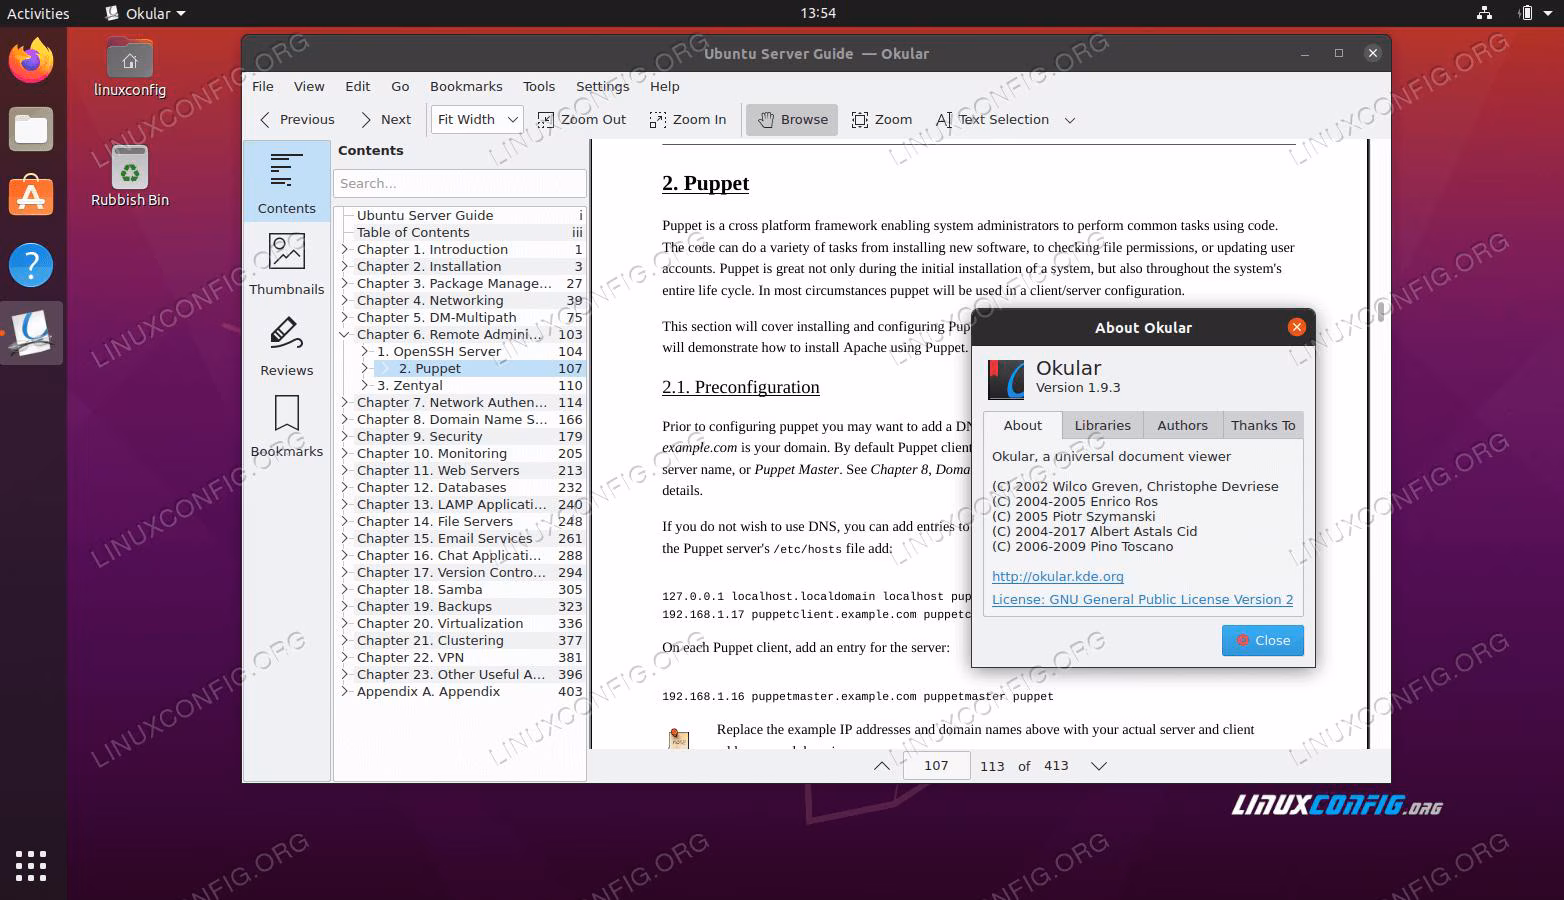1564x900 pixels.
Task: Open the GNU General Public License link
Action: pos(1142,599)
